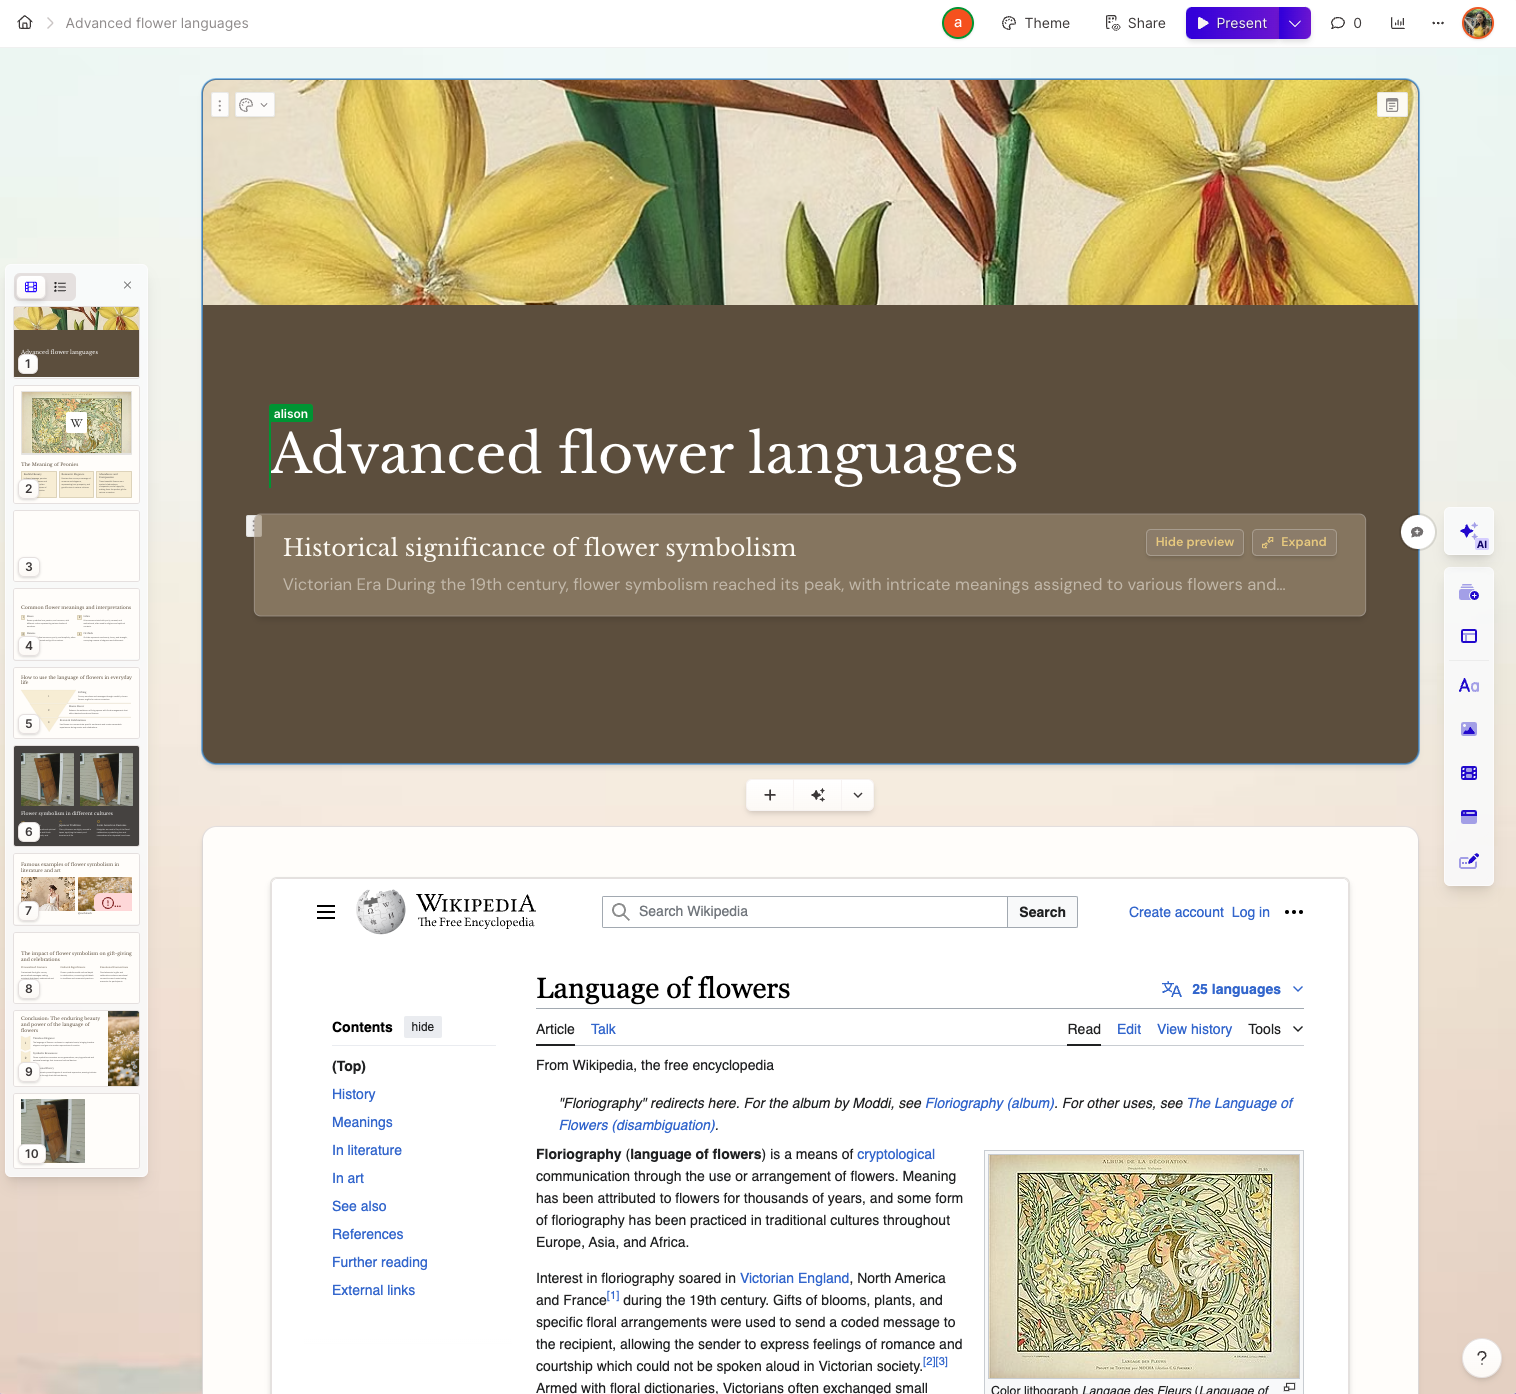Switch to filmstrip thumbnail view

[x=31, y=287]
